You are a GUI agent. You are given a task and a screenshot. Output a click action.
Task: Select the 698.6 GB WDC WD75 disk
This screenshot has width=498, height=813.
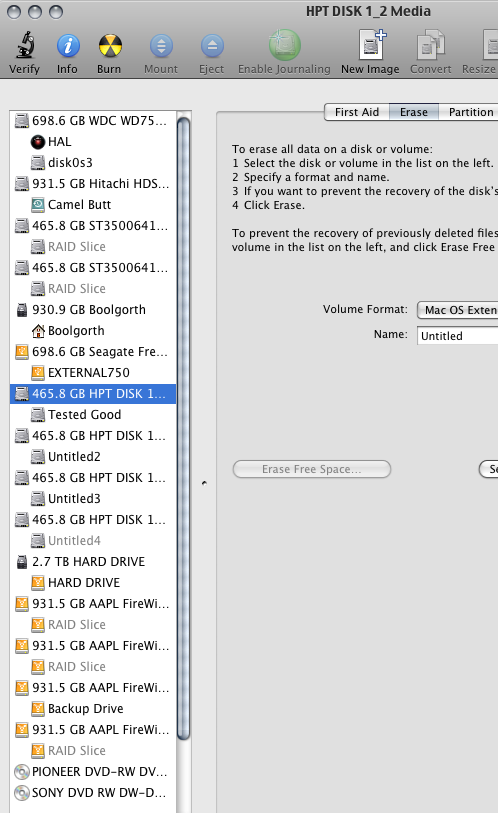(93, 120)
